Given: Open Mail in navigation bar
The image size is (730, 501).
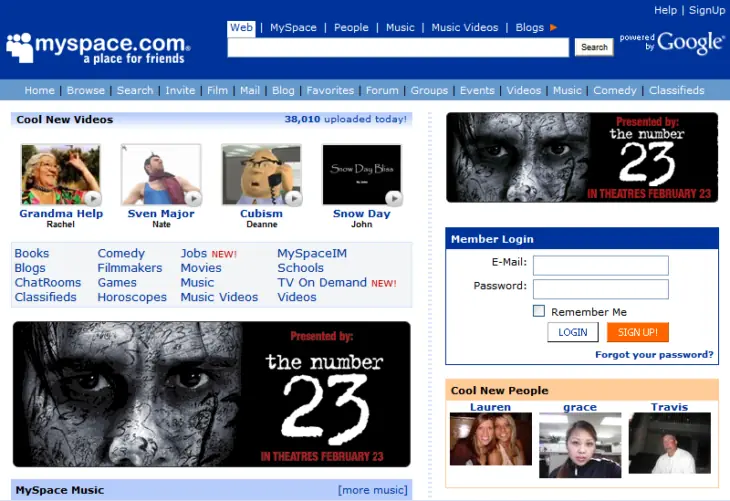Looking at the screenshot, I should (250, 90).
